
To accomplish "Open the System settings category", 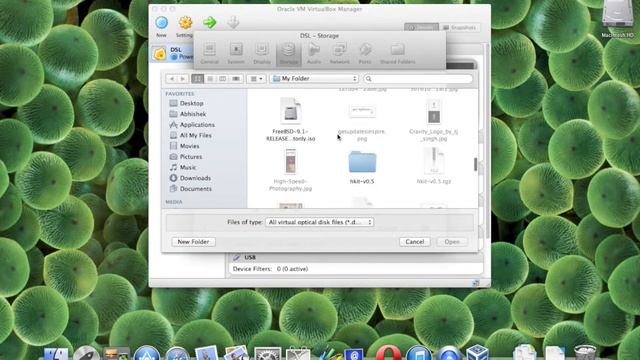I will click(x=236, y=53).
